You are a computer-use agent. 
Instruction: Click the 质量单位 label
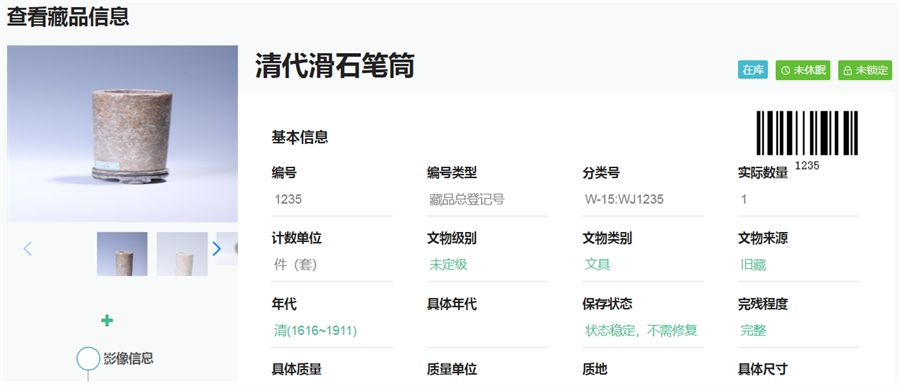452,369
